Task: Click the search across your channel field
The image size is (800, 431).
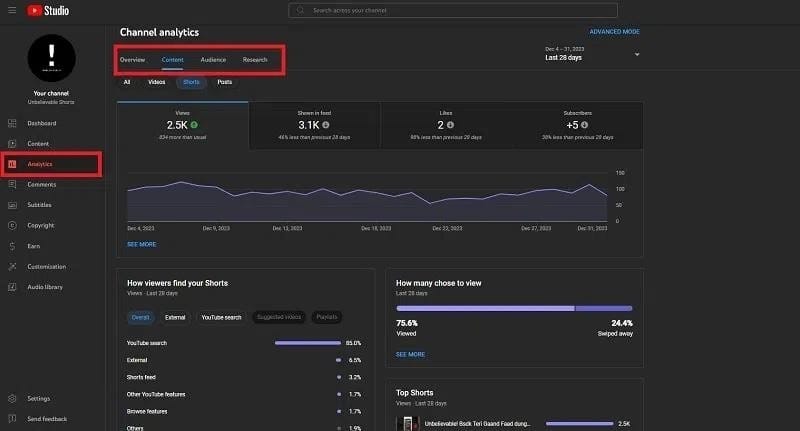Action: click(x=453, y=10)
